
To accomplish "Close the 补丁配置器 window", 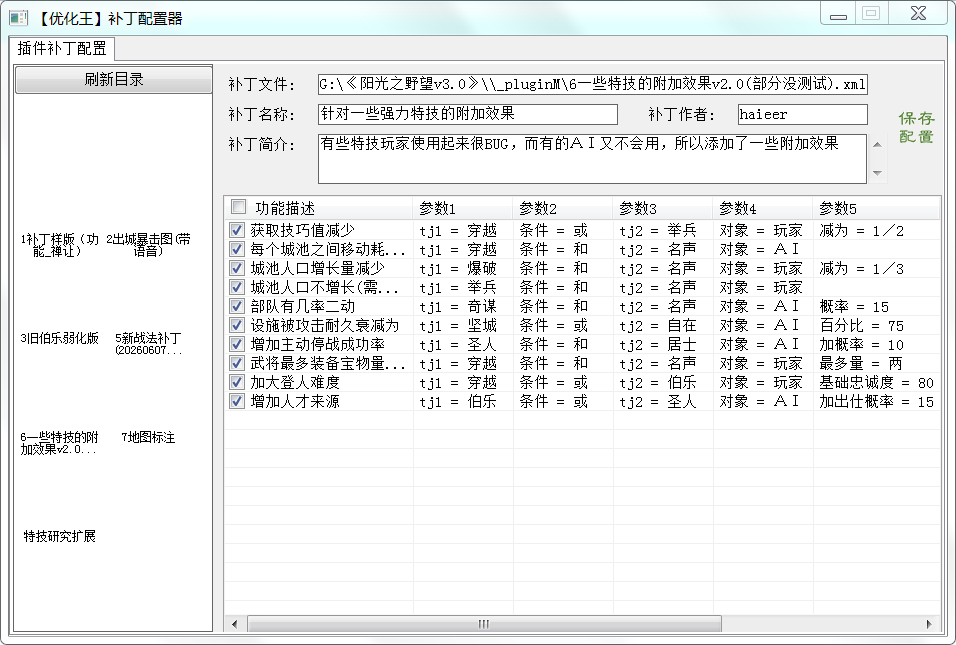I will click(918, 13).
